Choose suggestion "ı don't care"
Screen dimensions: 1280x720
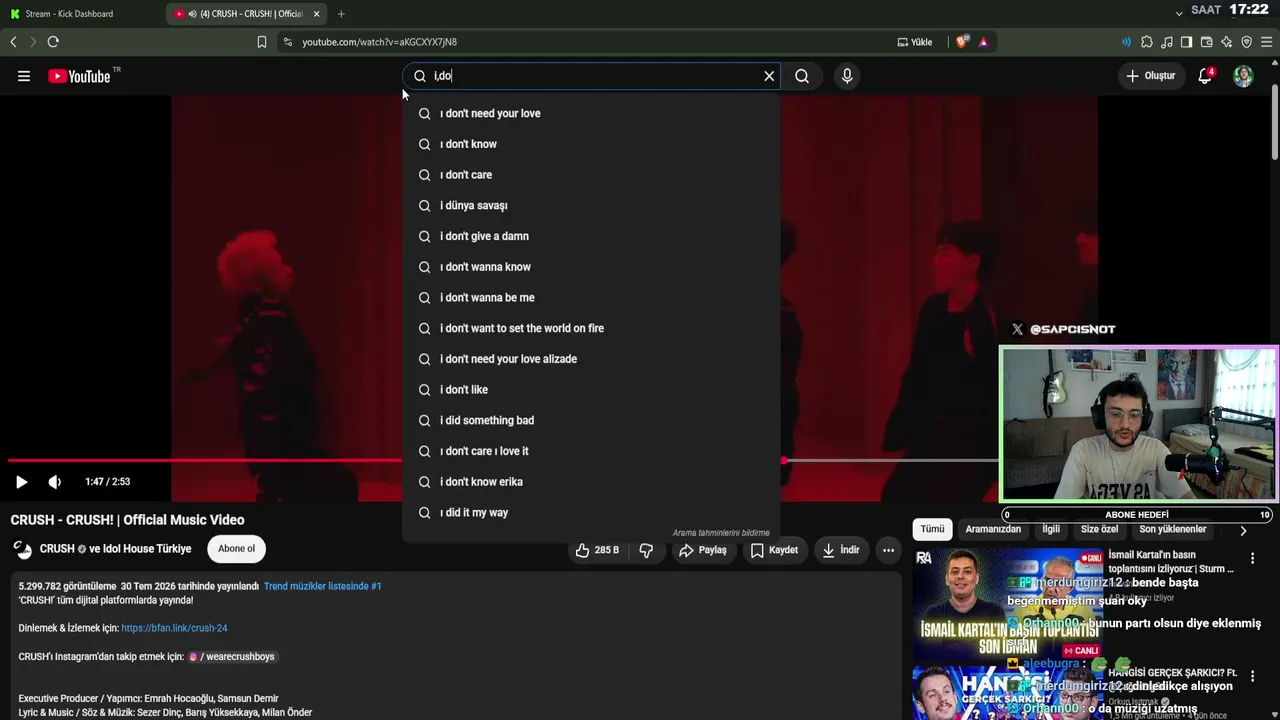point(591,175)
